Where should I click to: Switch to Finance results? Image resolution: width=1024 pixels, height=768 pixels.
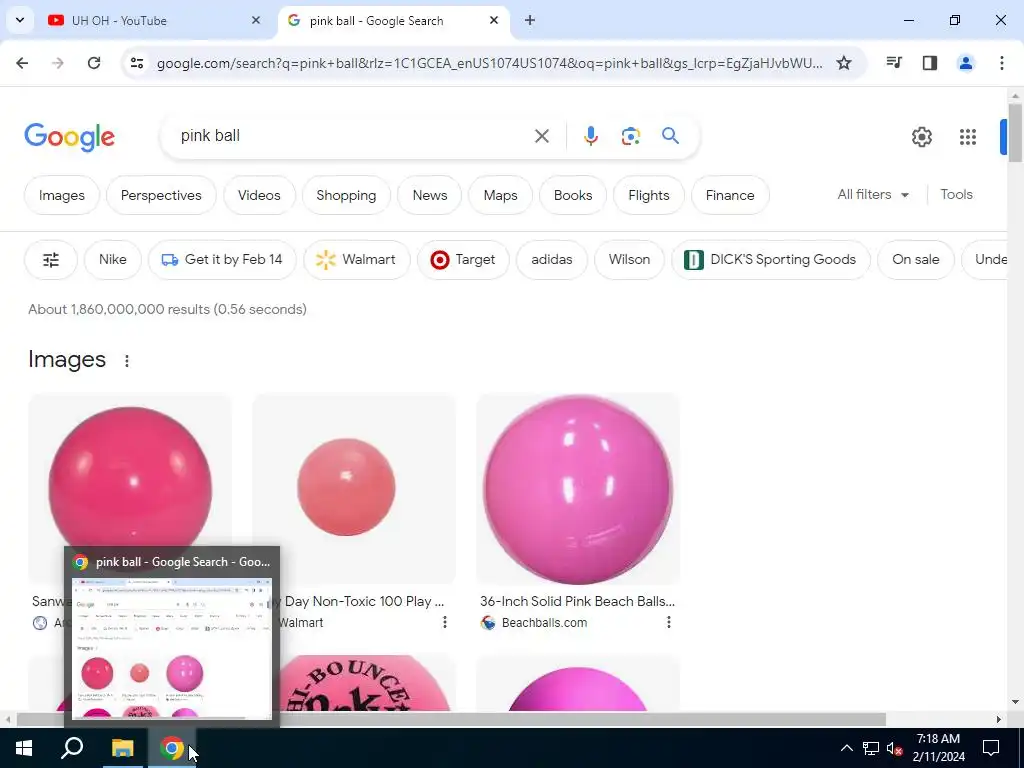[730, 195]
